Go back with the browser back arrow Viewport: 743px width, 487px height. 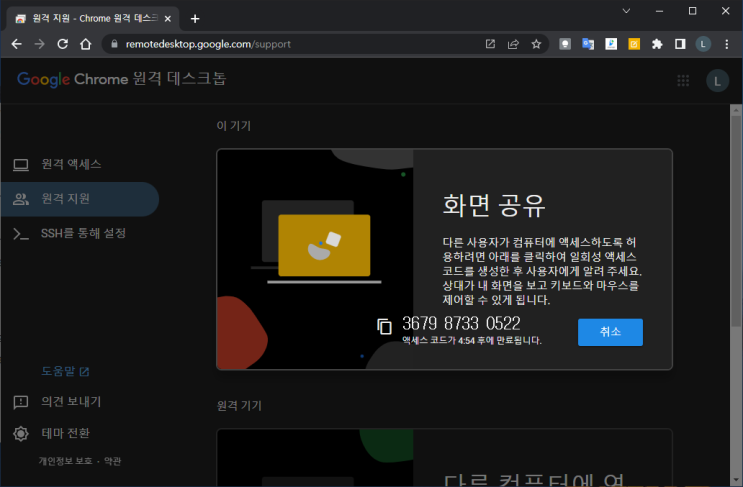(x=17, y=44)
